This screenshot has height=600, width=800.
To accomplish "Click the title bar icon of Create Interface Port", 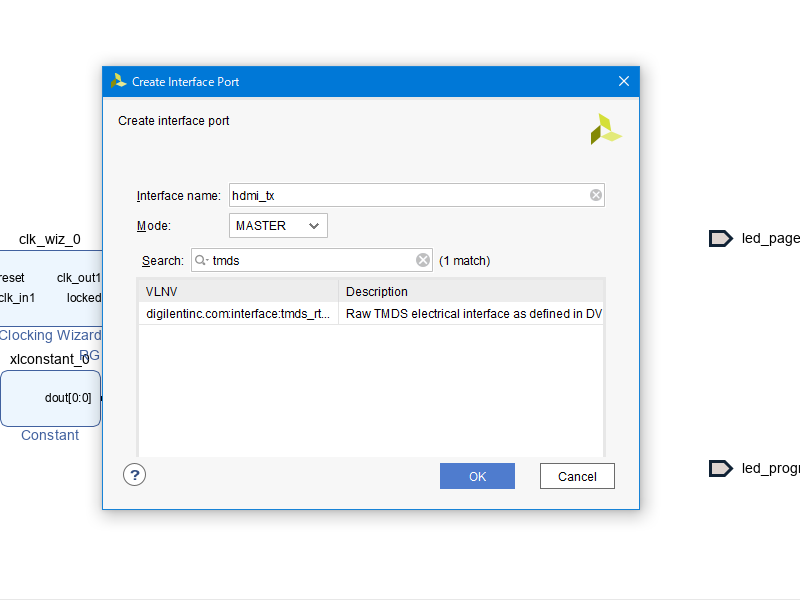I will coord(119,82).
